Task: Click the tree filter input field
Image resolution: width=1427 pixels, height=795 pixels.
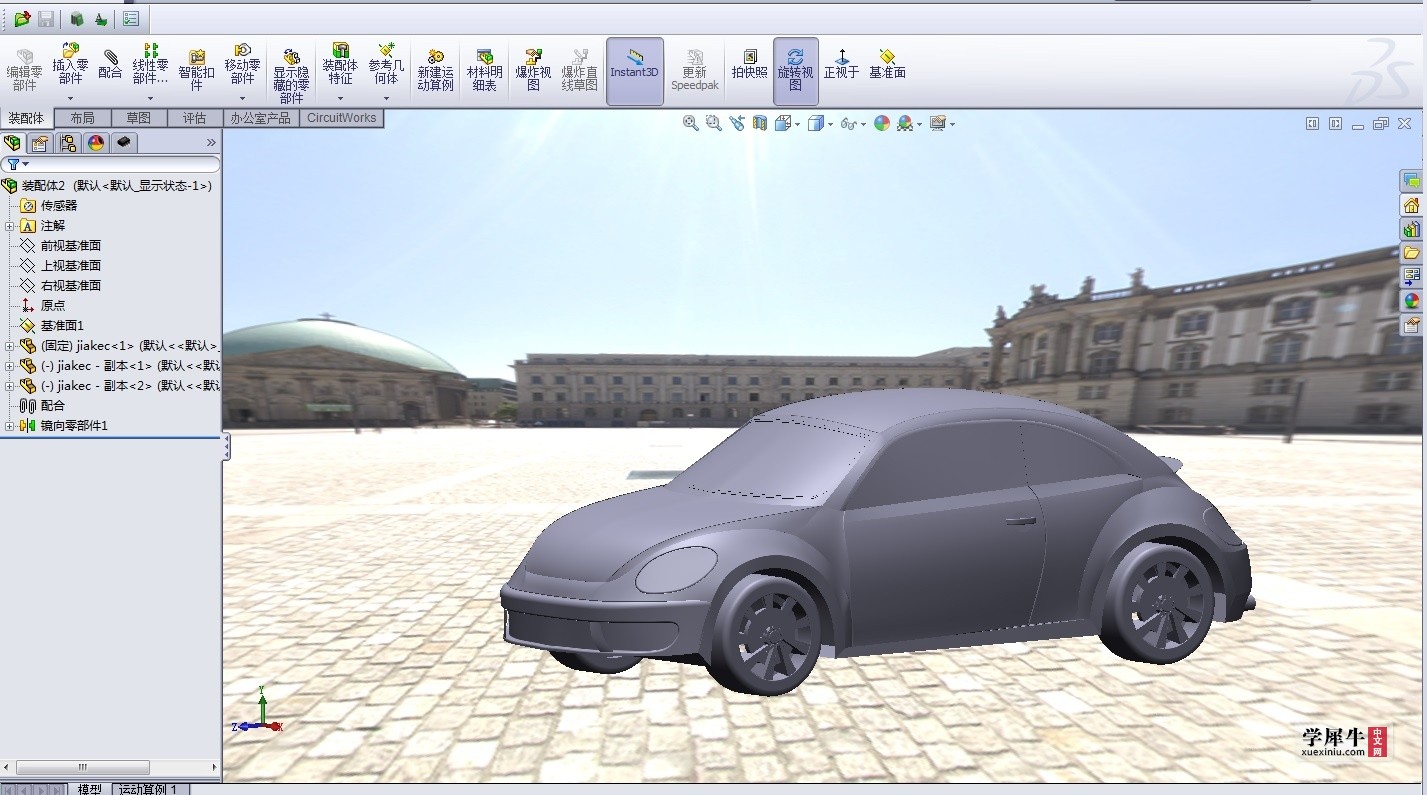Action: pyautogui.click(x=111, y=164)
